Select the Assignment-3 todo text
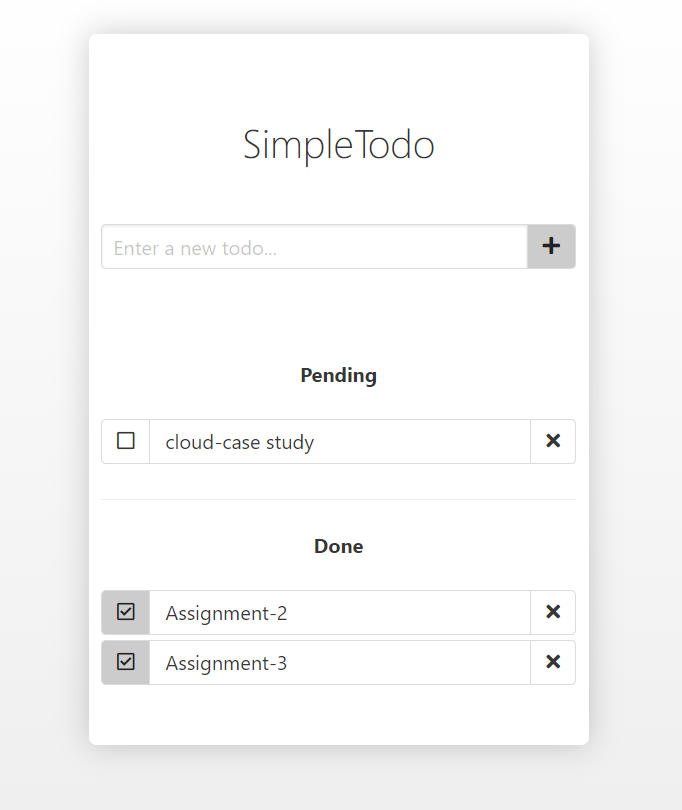The image size is (682, 810). [226, 663]
